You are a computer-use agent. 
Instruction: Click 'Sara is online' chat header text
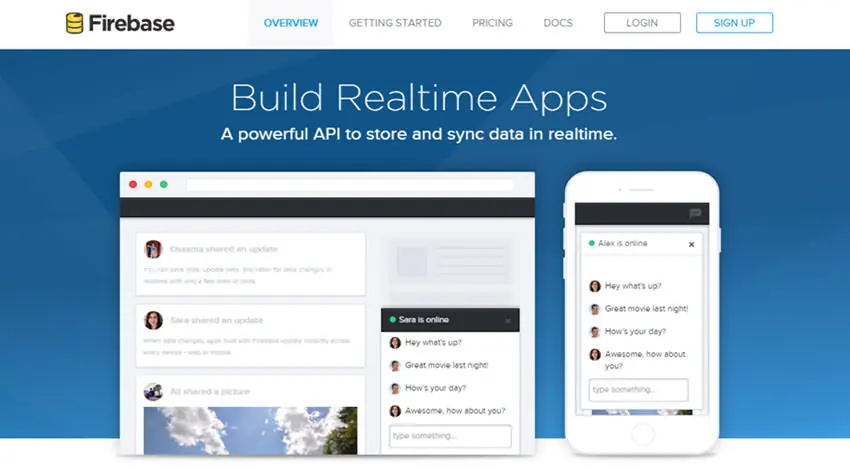pyautogui.click(x=424, y=320)
